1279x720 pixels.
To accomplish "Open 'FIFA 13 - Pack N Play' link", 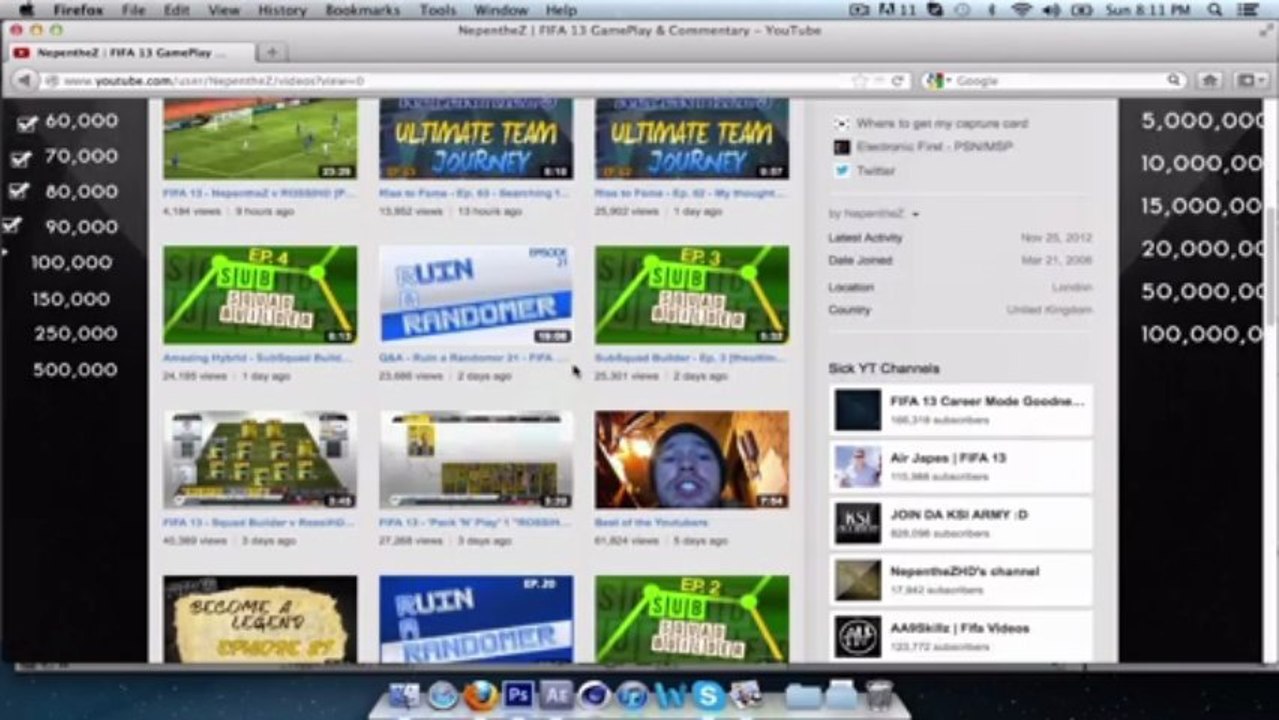I will [475, 522].
